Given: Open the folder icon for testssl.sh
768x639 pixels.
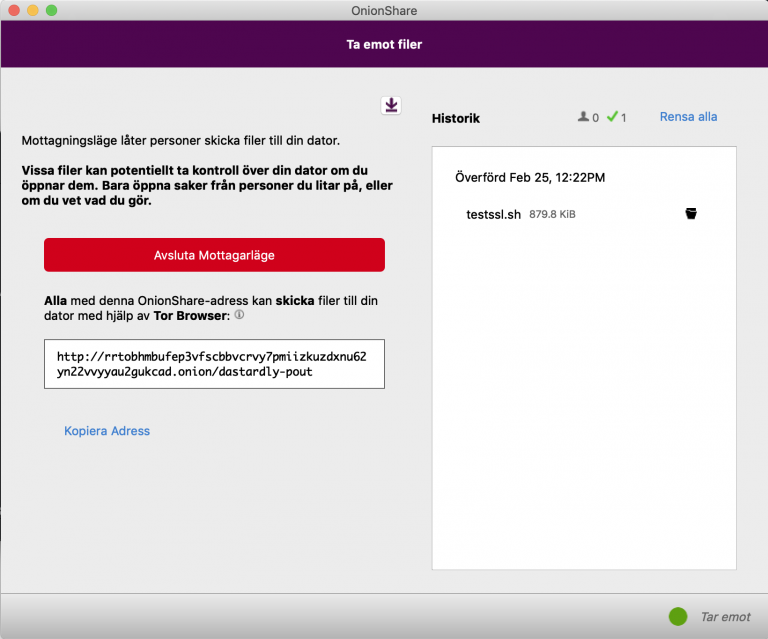Looking at the screenshot, I should [x=690, y=214].
